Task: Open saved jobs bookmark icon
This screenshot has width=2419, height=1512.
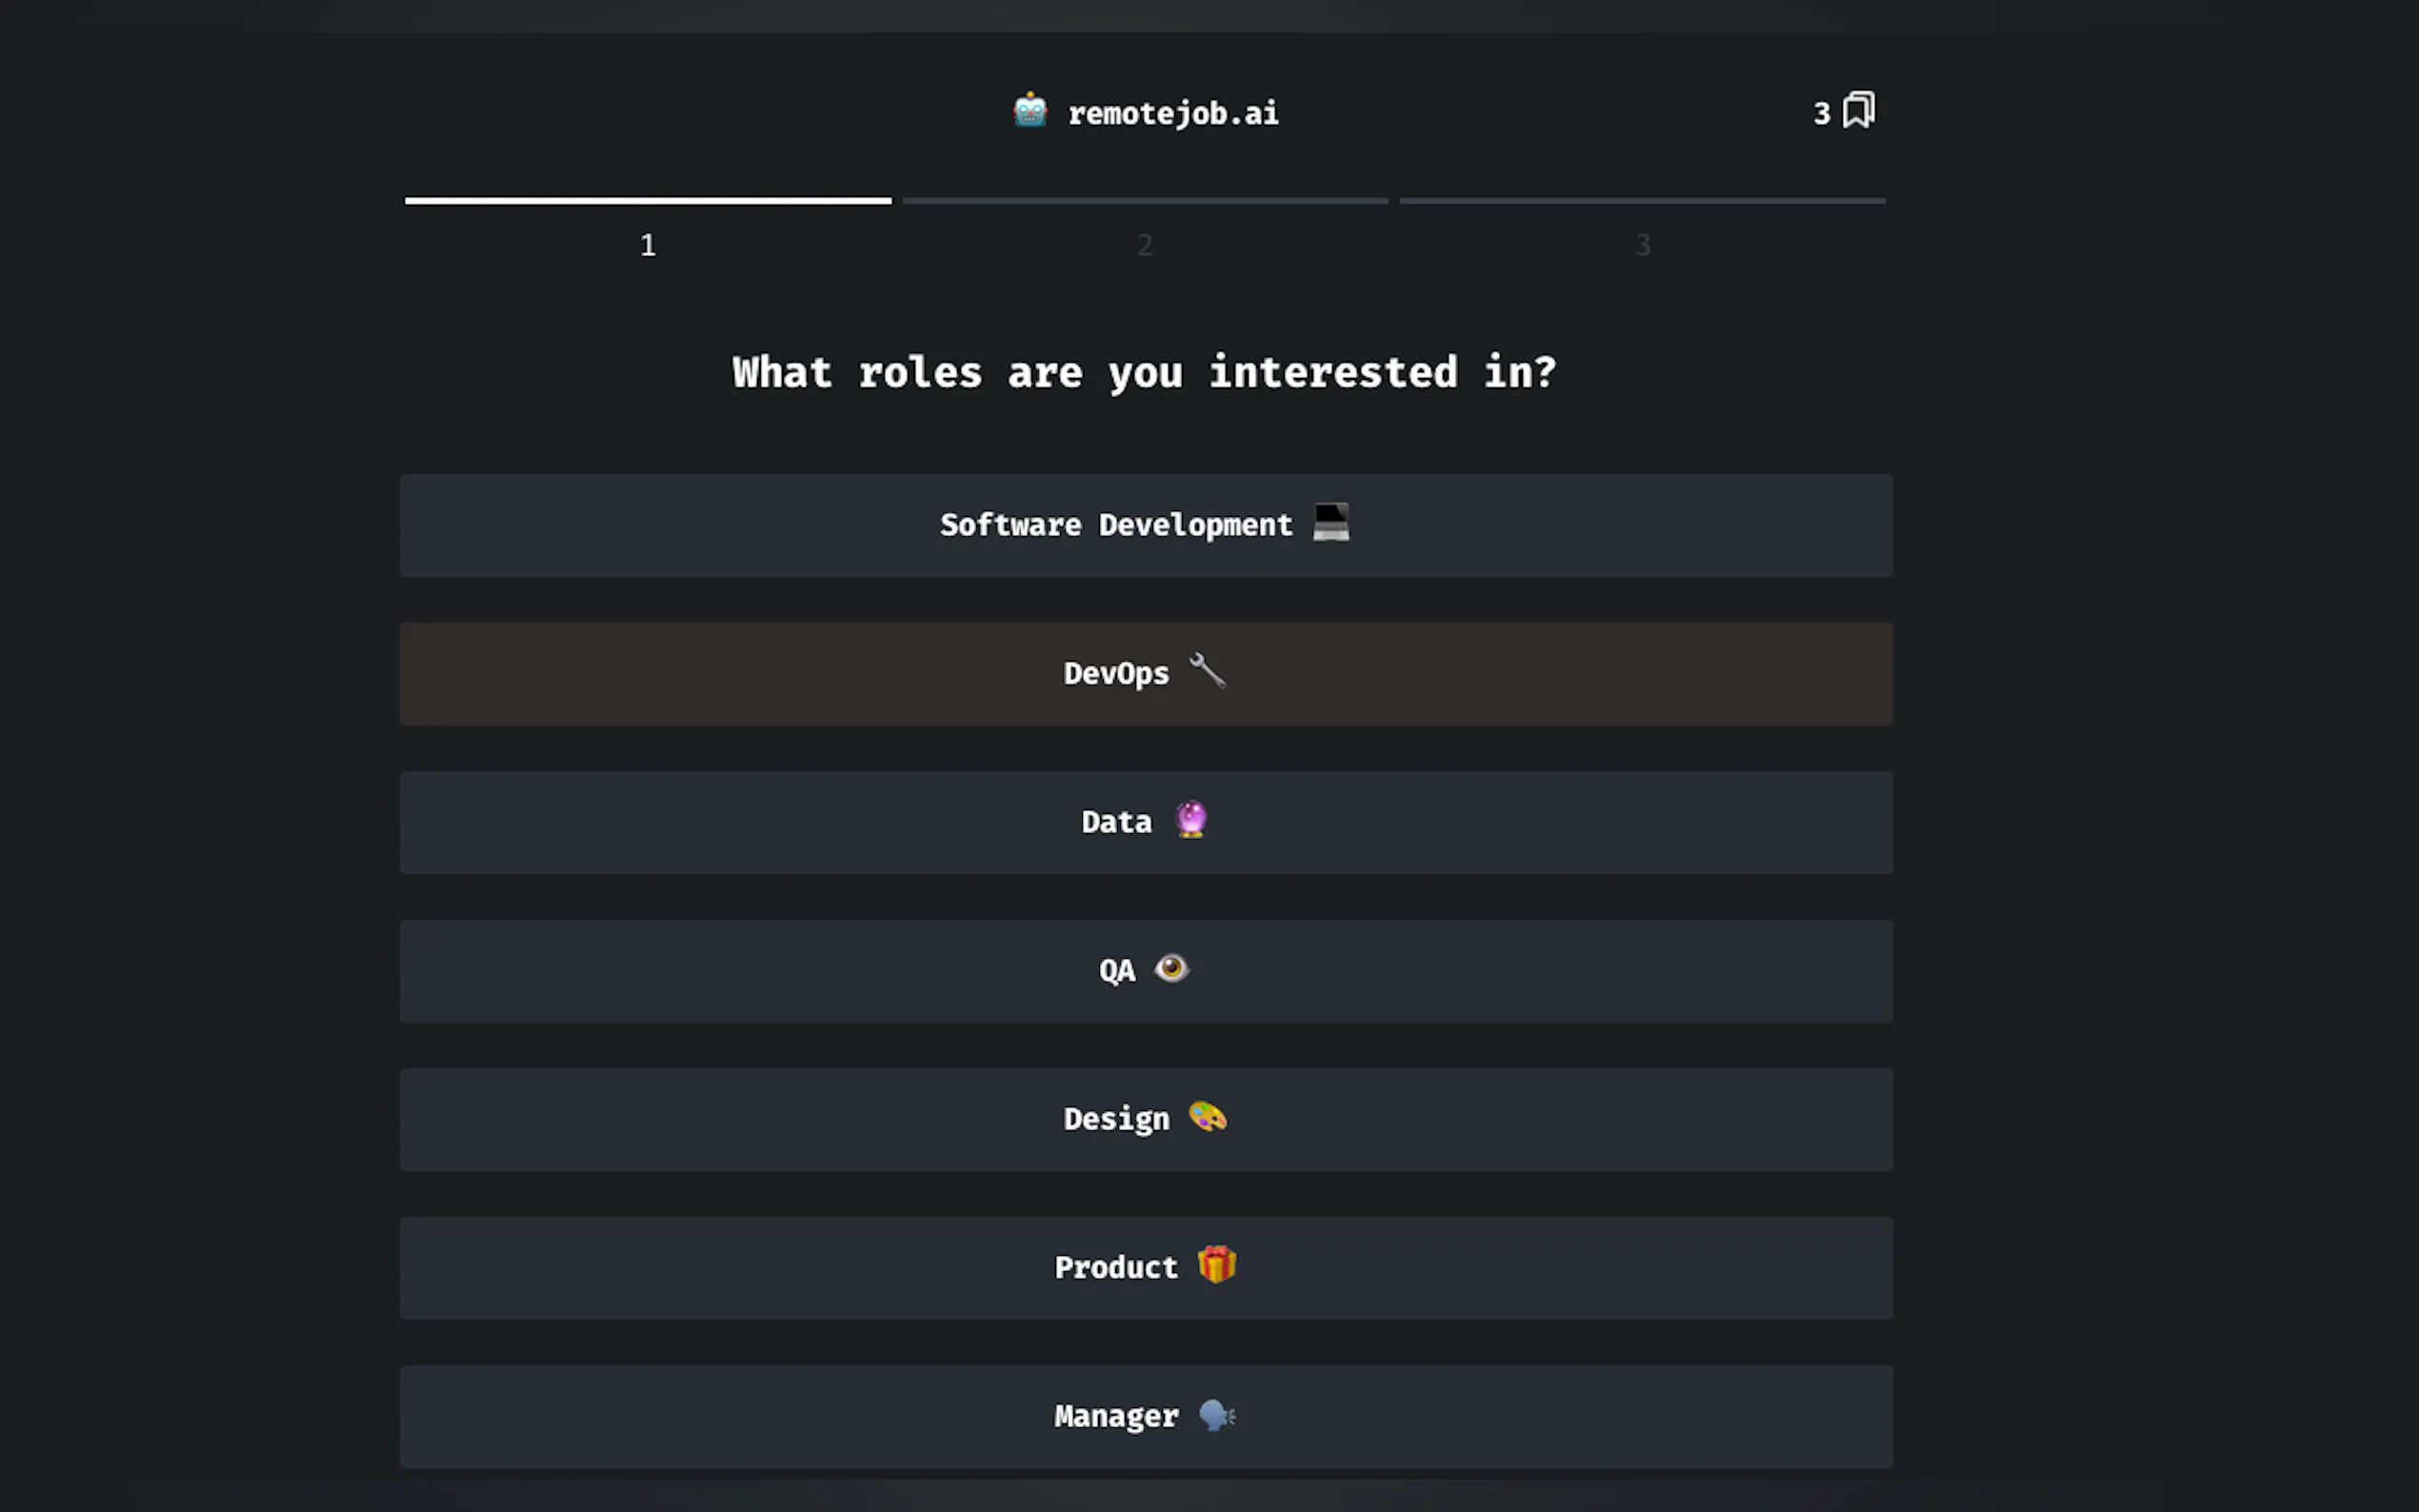Action: [1858, 110]
